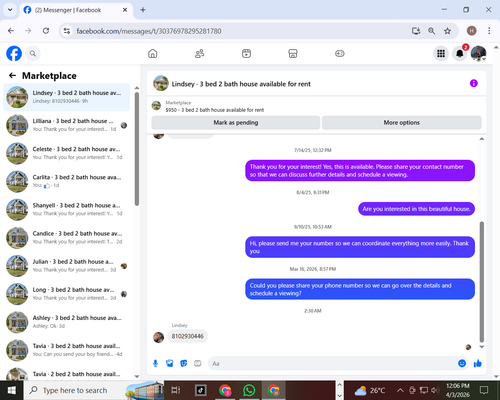This screenshot has width=500, height=400.
Task: Open site information icon in address bar
Action: click(67, 31)
